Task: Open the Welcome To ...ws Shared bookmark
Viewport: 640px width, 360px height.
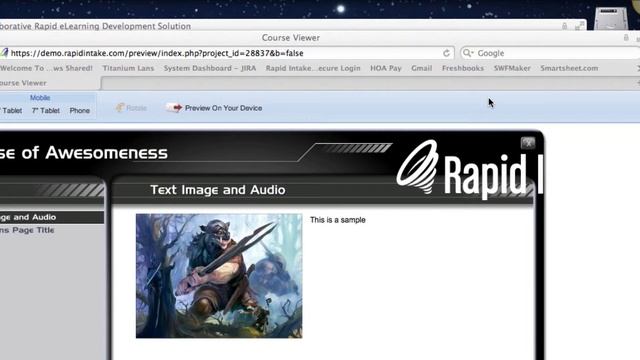Action: tap(46, 68)
